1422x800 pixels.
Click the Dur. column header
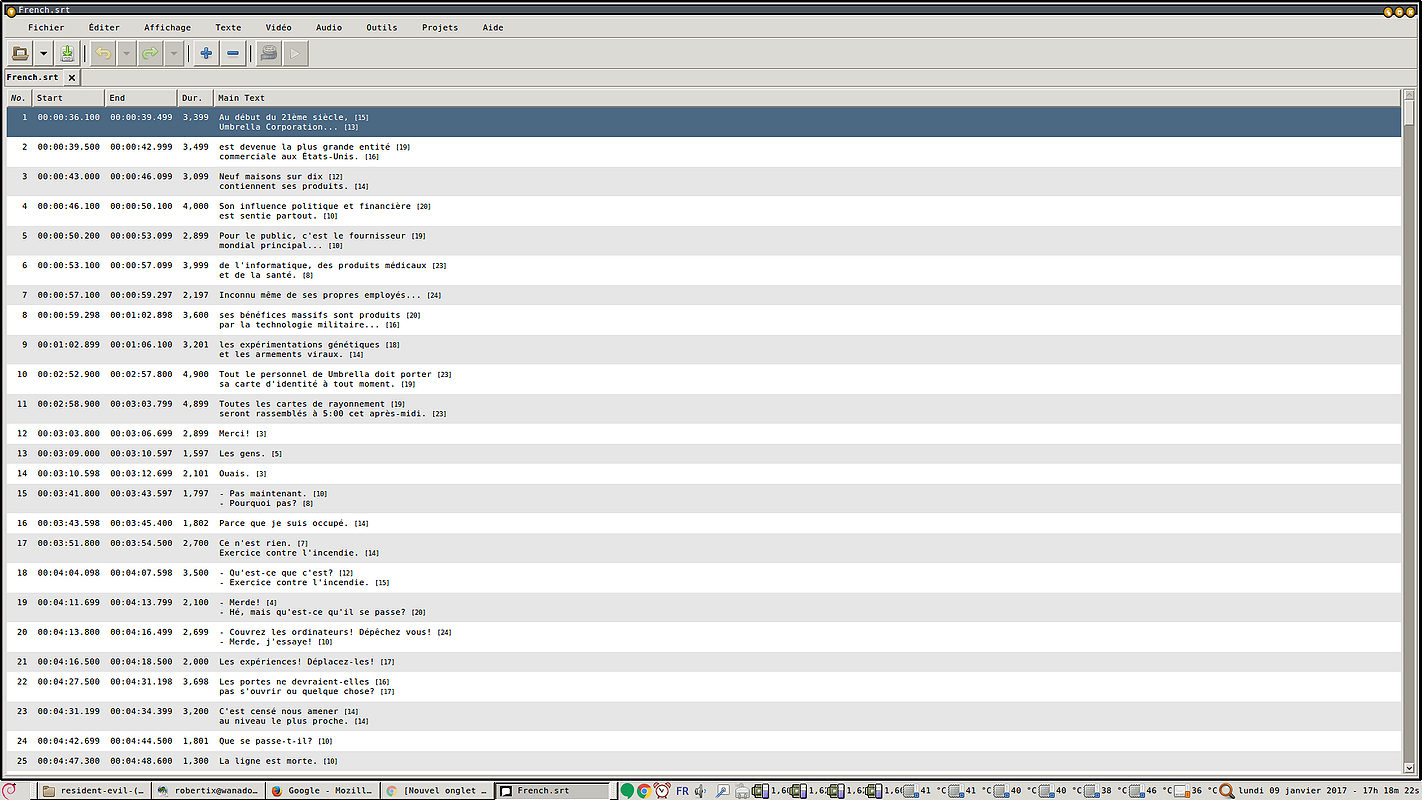(195, 98)
